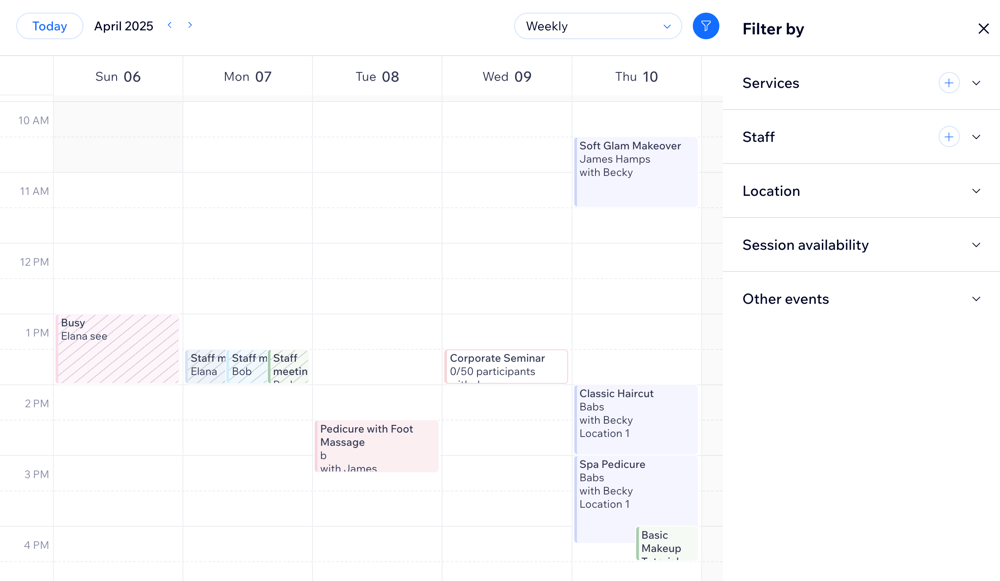Expand the Location filter section
1000x581 pixels.
pos(976,191)
